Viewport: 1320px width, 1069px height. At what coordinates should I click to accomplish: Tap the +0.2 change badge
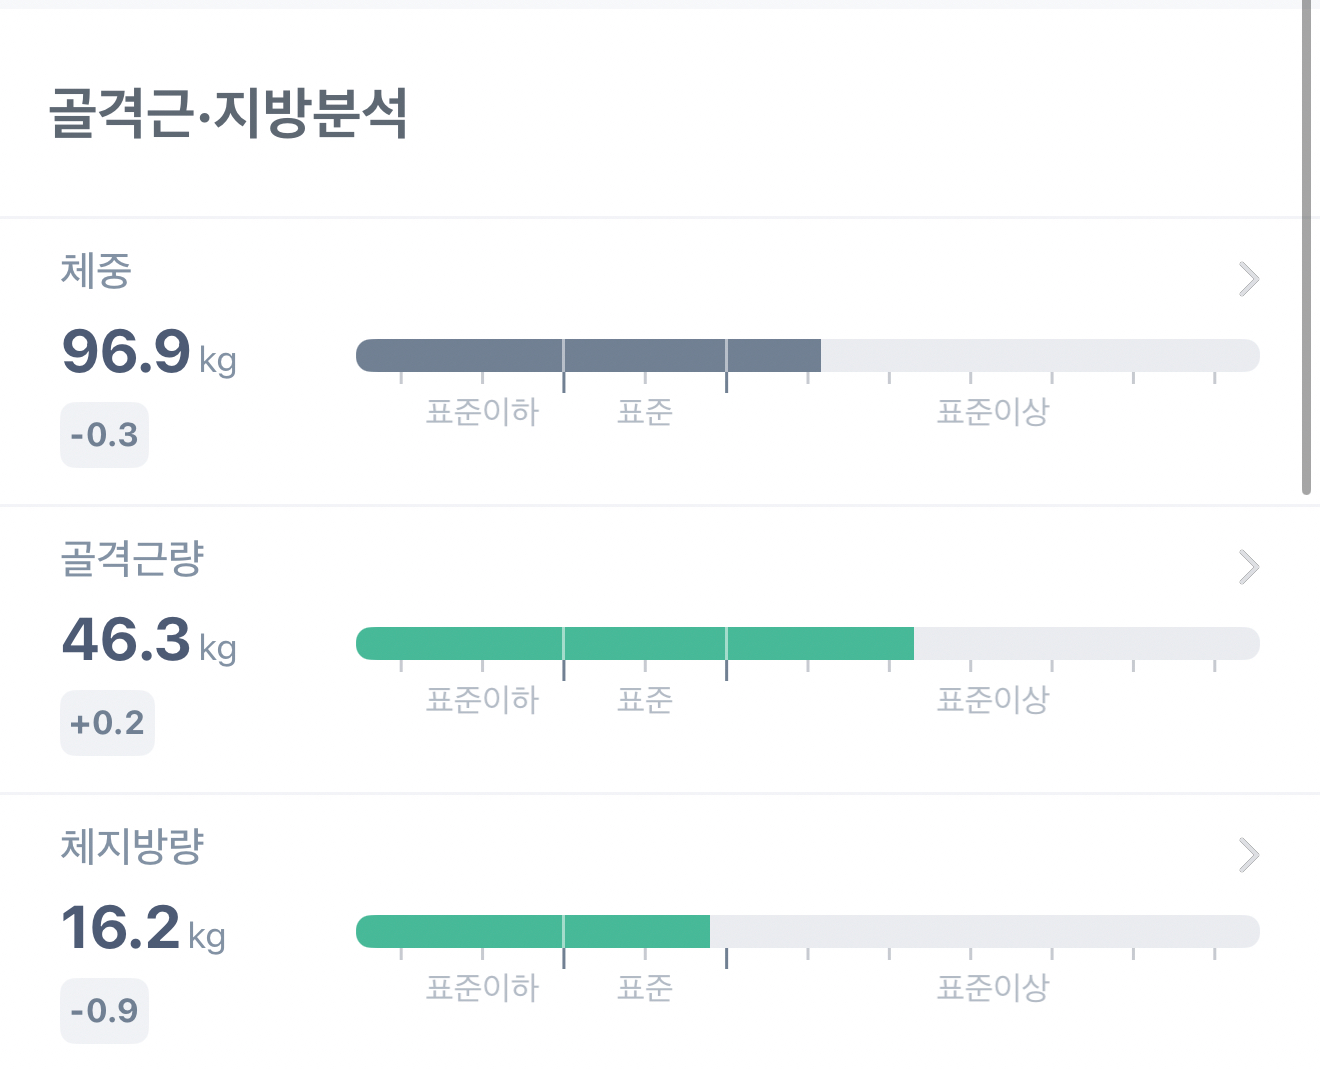(x=107, y=723)
